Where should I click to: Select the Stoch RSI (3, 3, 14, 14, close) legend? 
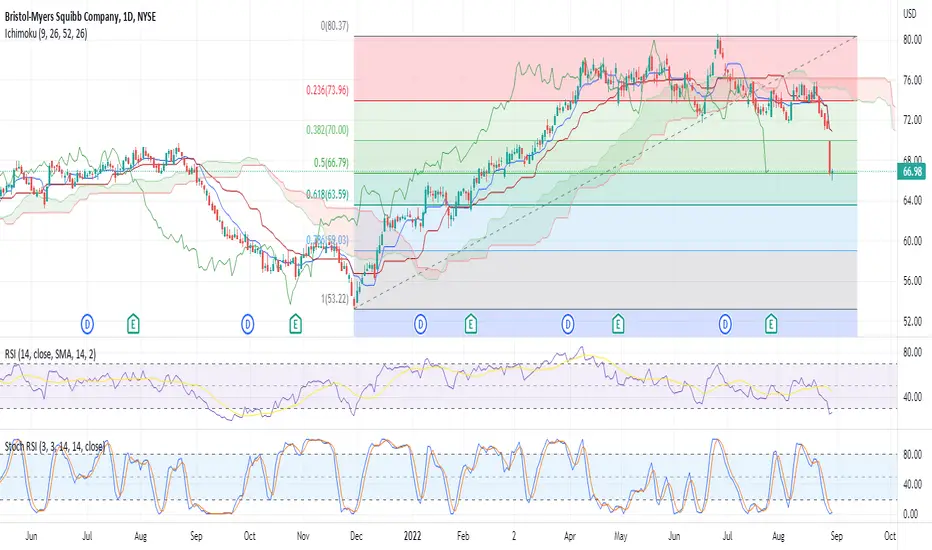55,446
